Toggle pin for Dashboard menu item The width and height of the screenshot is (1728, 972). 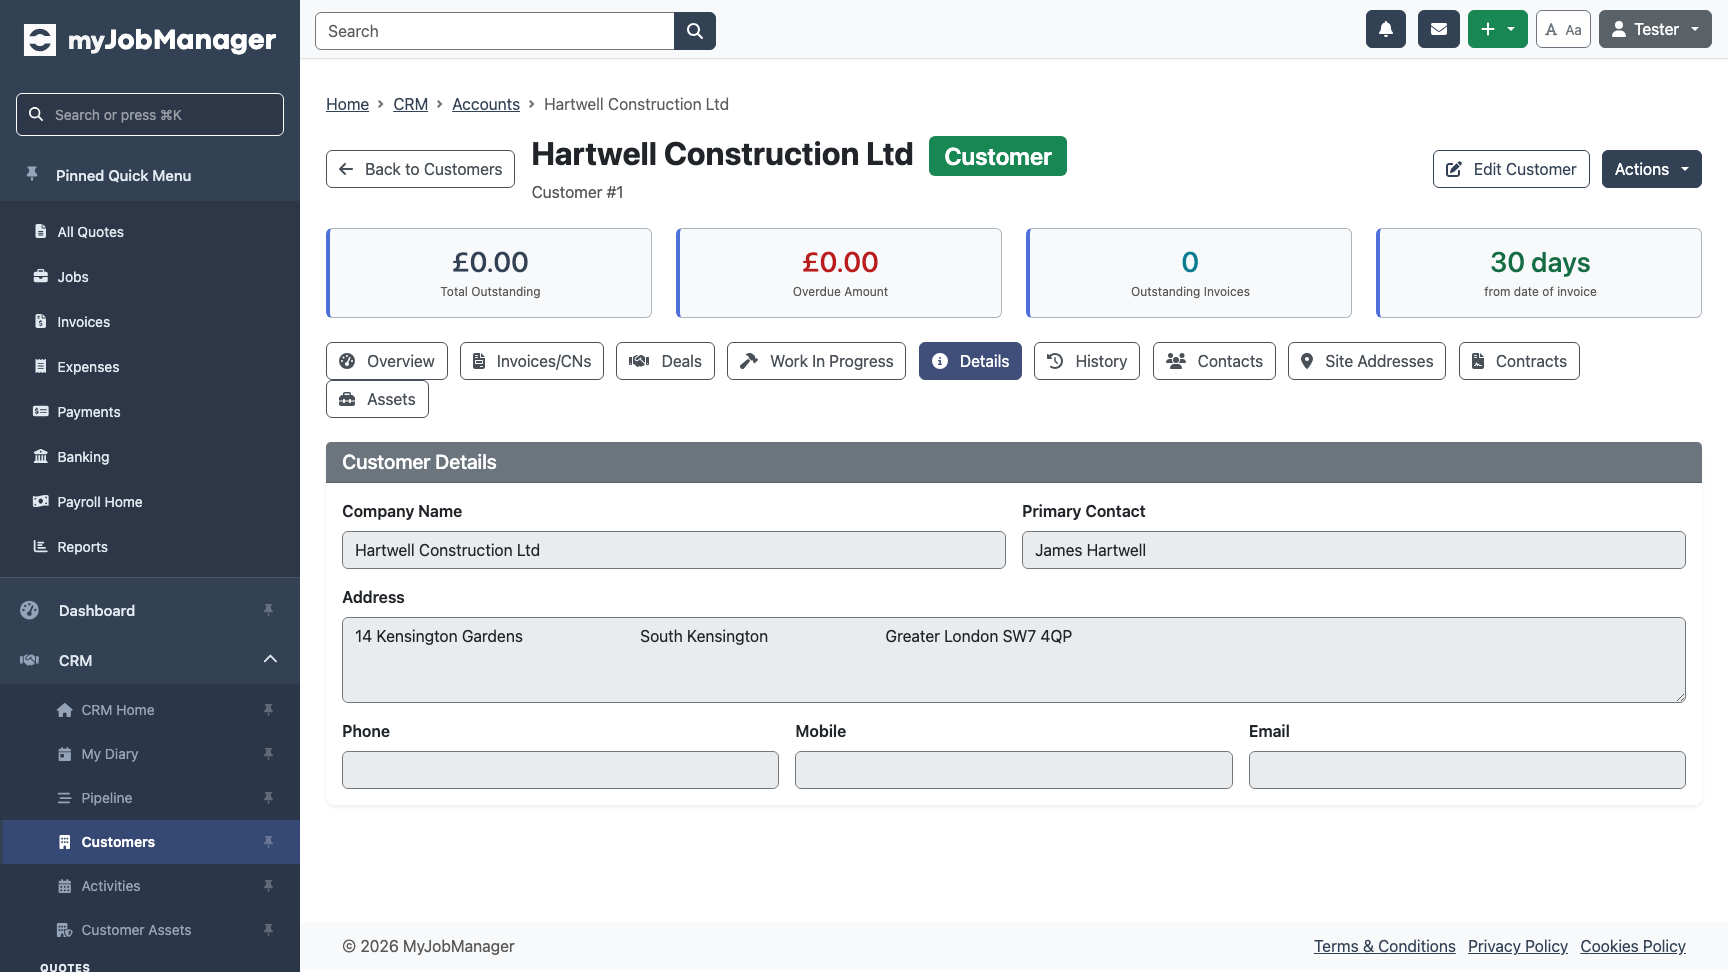tap(268, 610)
